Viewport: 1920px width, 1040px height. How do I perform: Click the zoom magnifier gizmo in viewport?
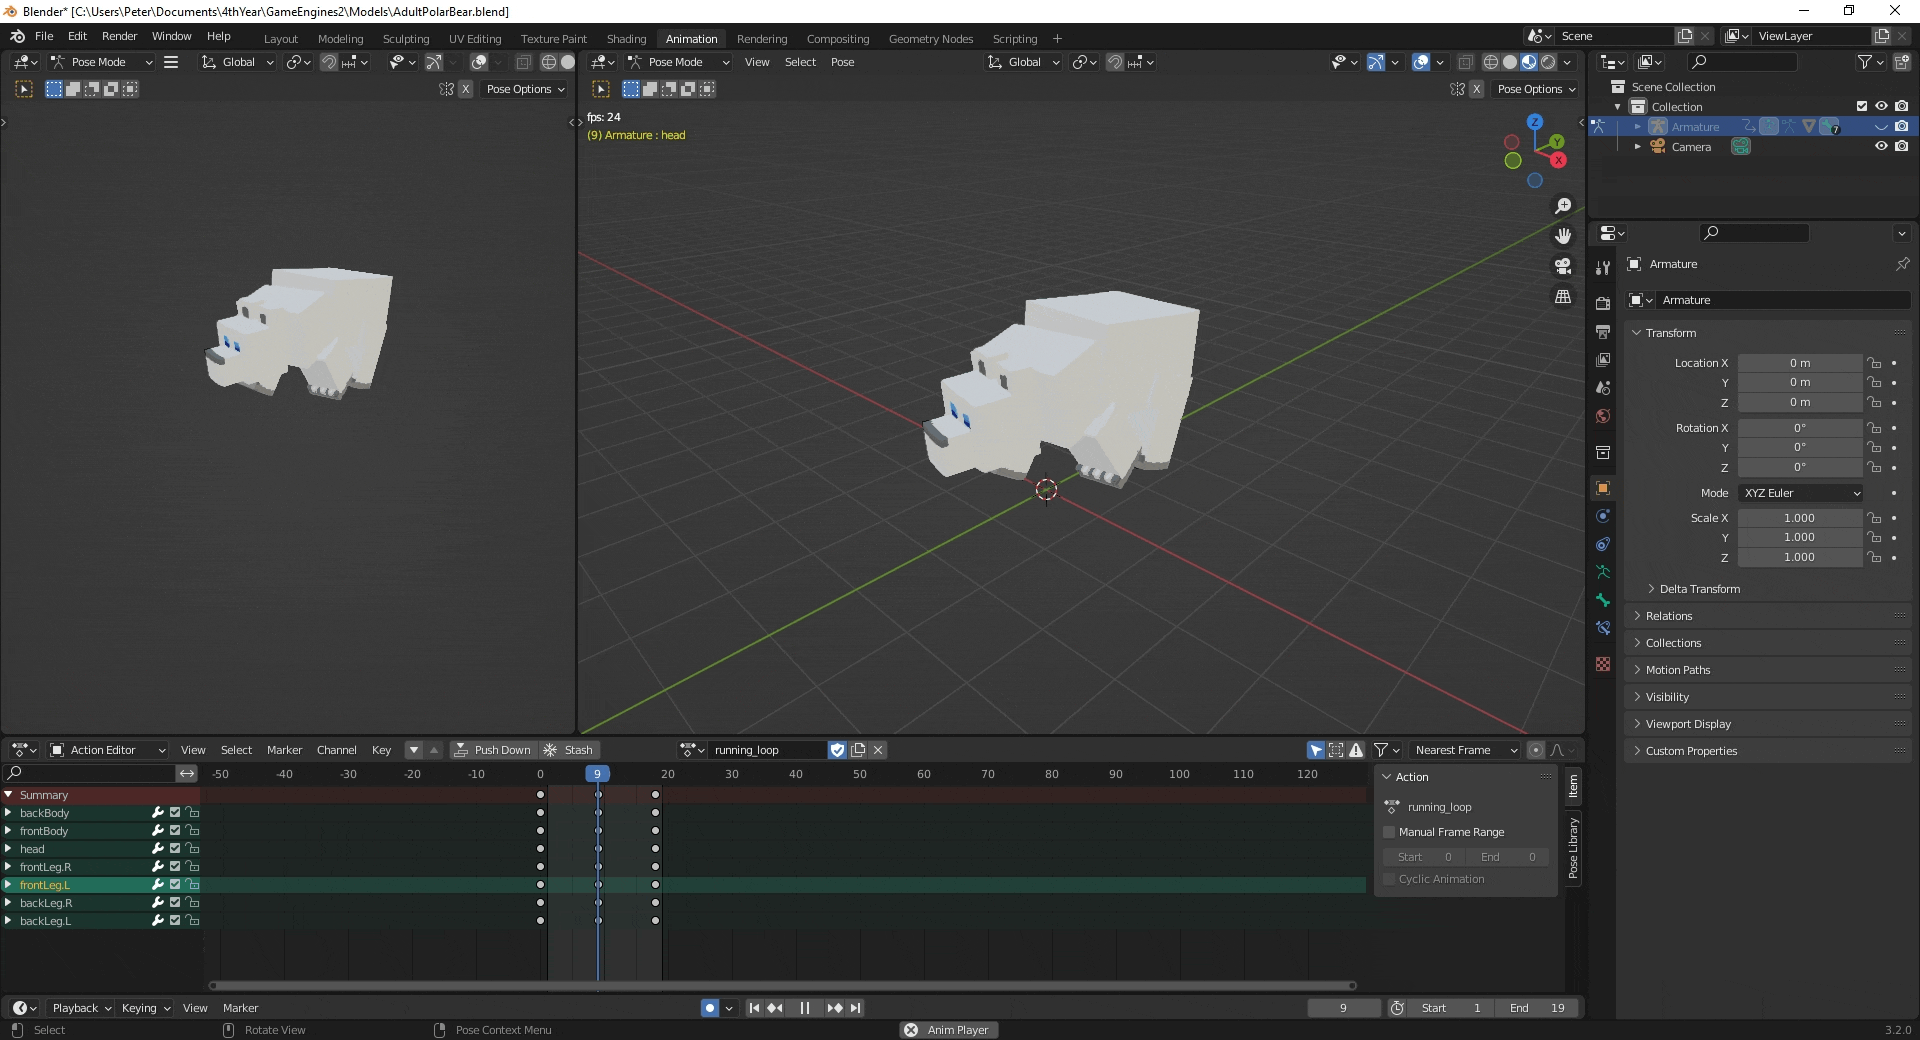1562,206
